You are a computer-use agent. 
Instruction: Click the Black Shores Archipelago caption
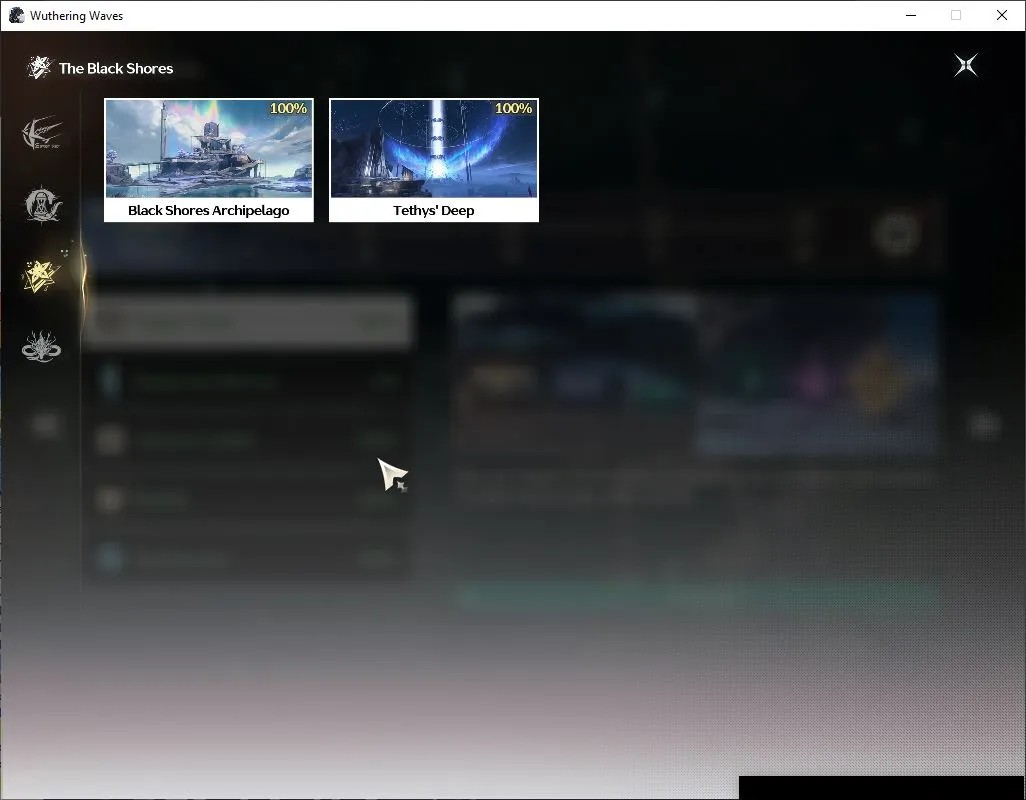point(209,211)
